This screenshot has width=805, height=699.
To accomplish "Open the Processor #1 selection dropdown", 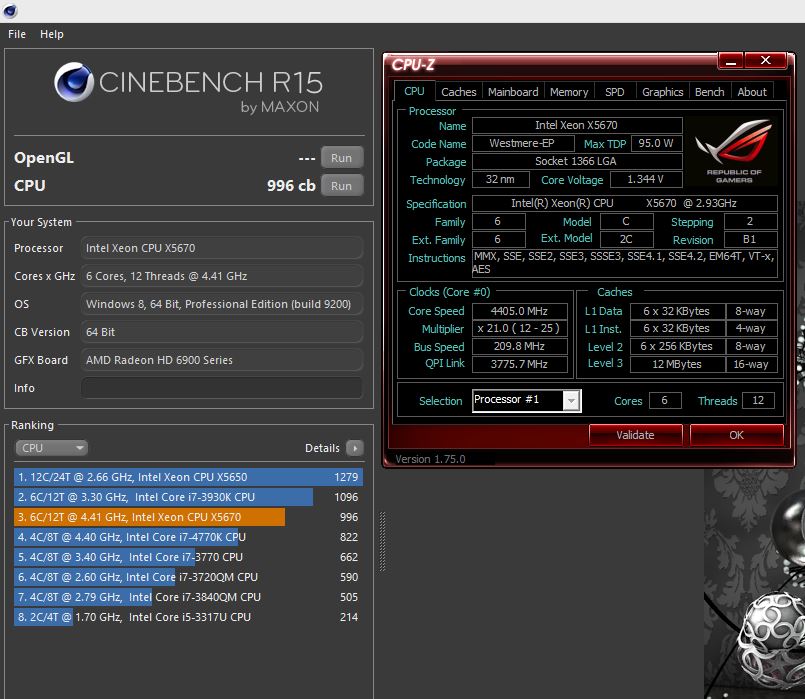I will pos(527,400).
